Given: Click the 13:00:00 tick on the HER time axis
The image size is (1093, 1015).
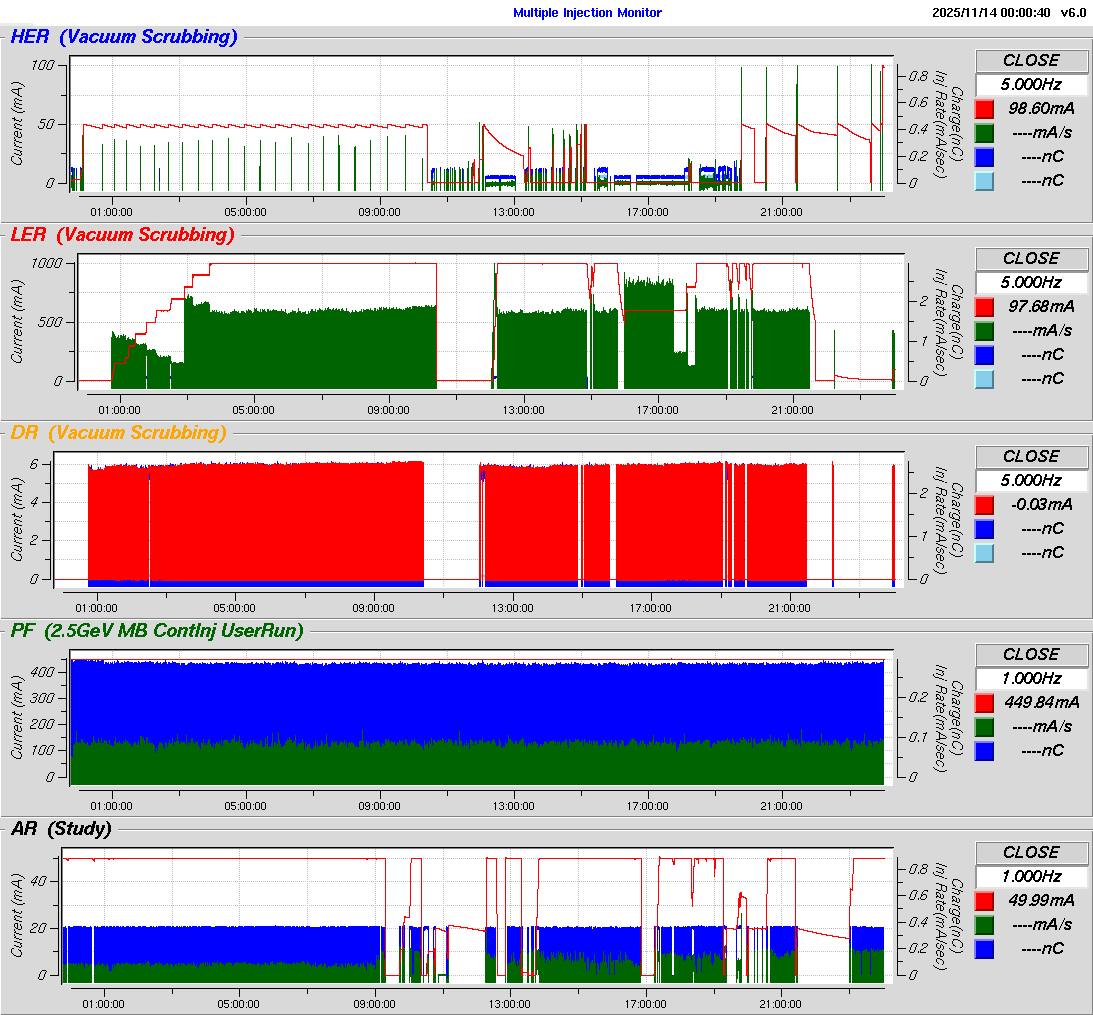Looking at the screenshot, I should click(513, 212).
